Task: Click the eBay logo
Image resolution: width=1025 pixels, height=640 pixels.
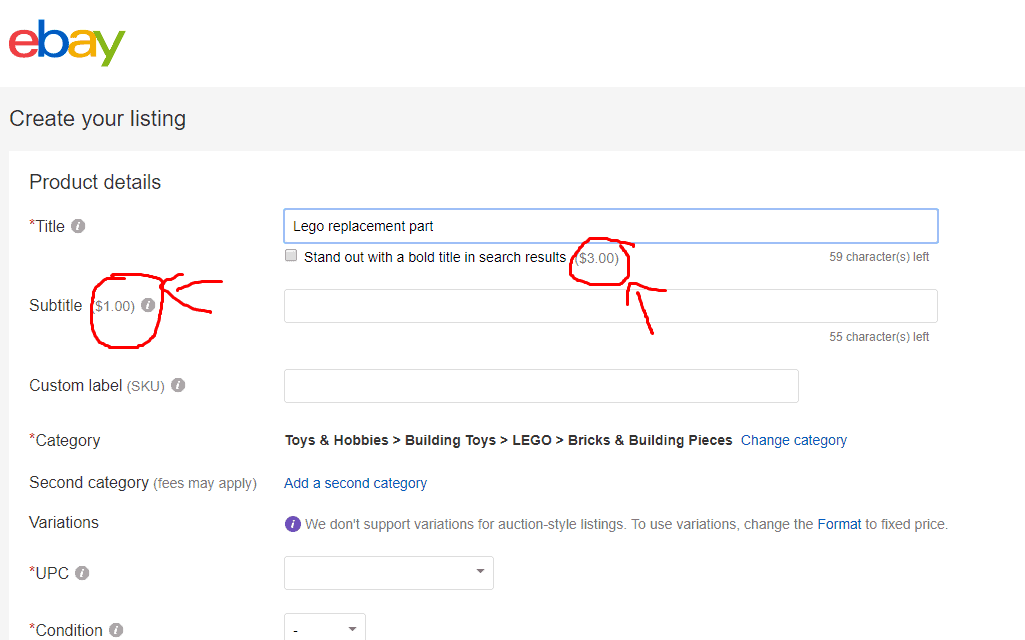Action: tap(67, 43)
